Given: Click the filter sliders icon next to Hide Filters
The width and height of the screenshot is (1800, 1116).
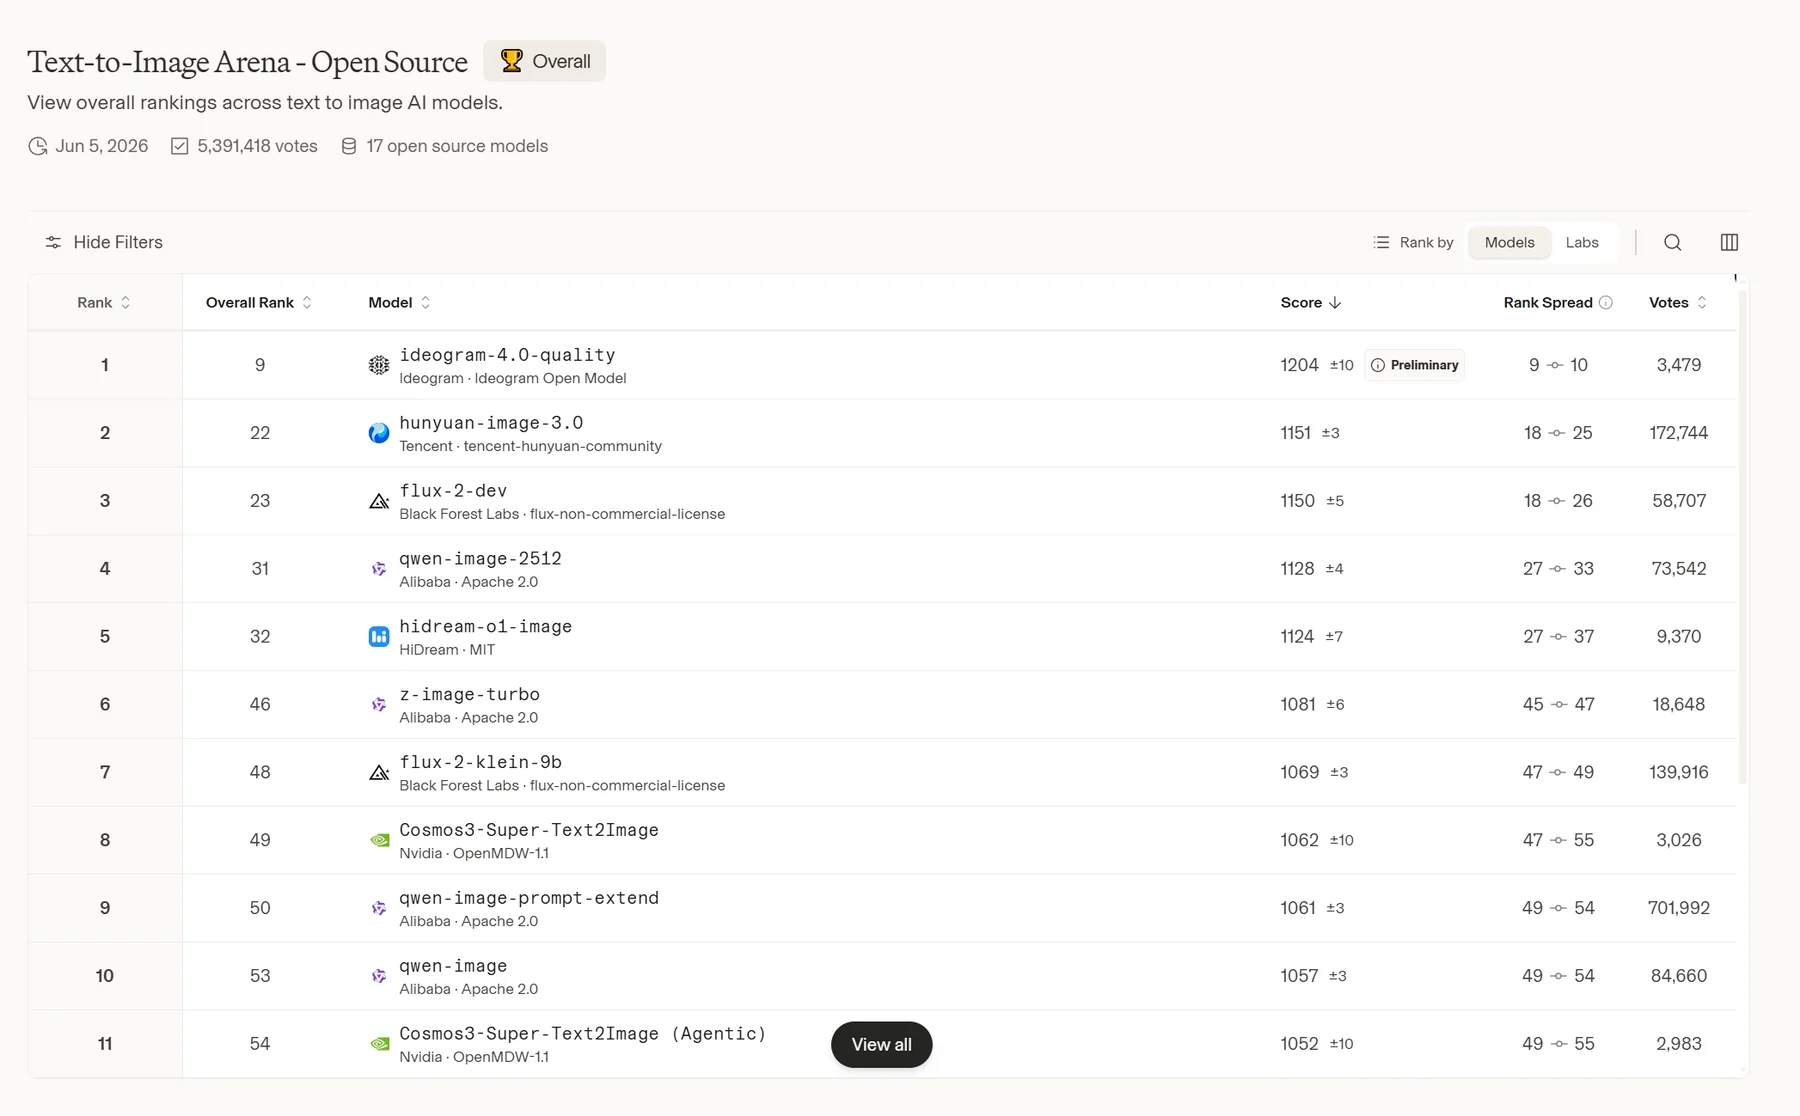Looking at the screenshot, I should click(x=54, y=242).
